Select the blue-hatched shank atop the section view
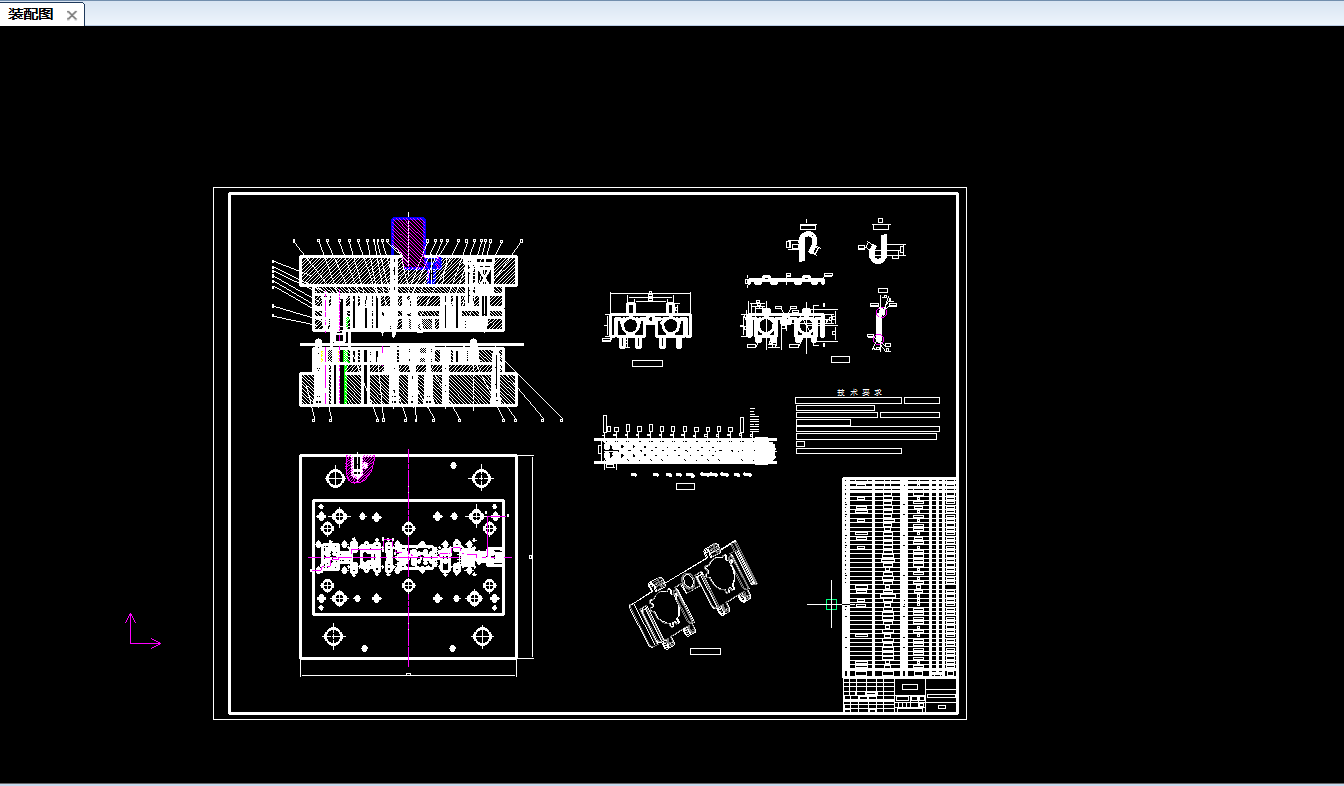Viewport: 1344px width, 786px height. [408, 241]
